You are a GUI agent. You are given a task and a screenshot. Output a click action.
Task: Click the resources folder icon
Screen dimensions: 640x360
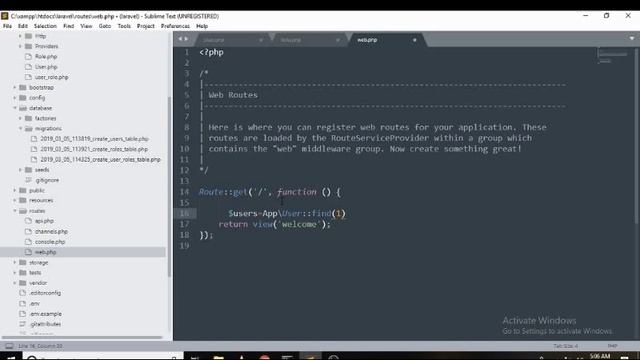coord(23,200)
